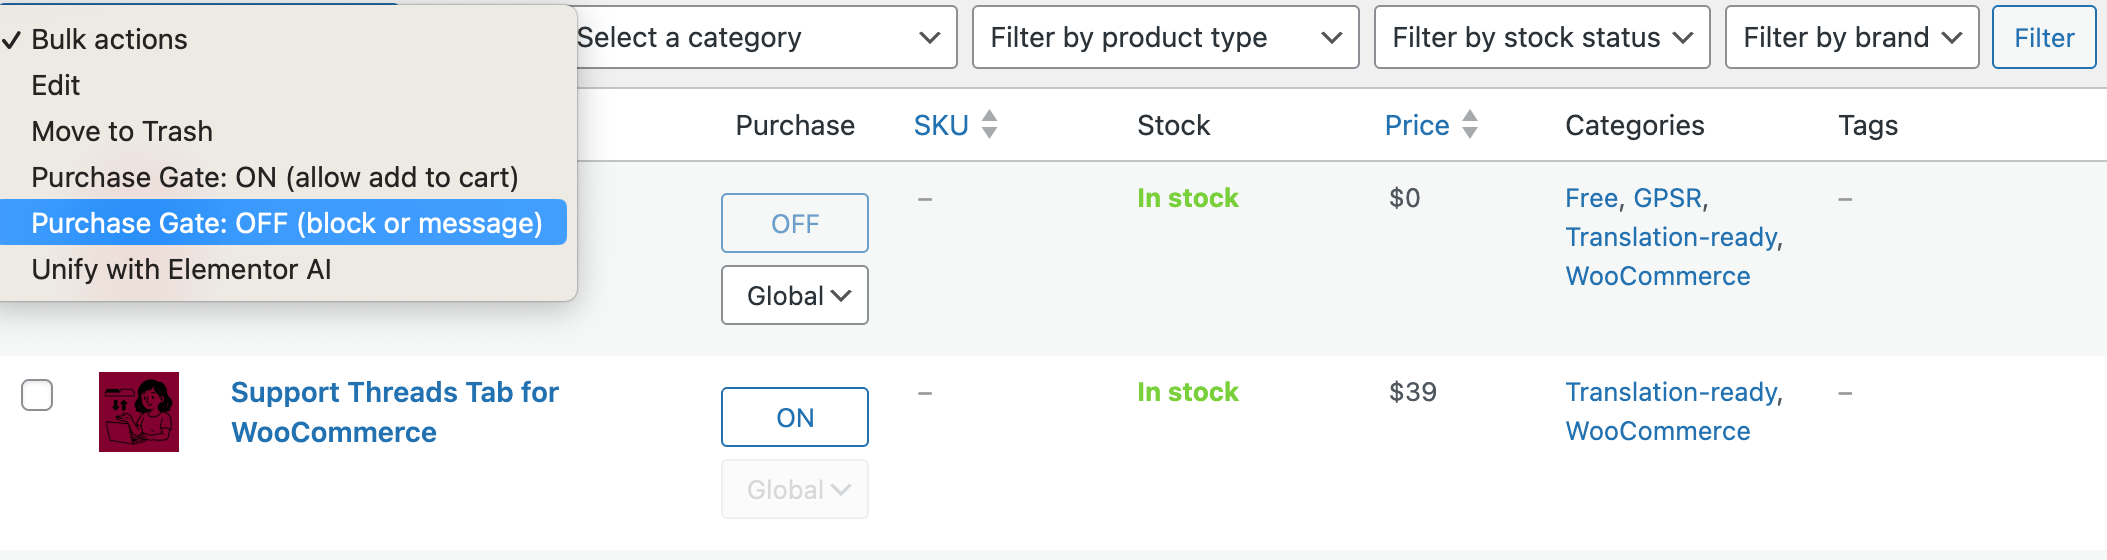Open Support Threads Tab product thumbnail
Screen dimensions: 2107x560
click(x=139, y=412)
